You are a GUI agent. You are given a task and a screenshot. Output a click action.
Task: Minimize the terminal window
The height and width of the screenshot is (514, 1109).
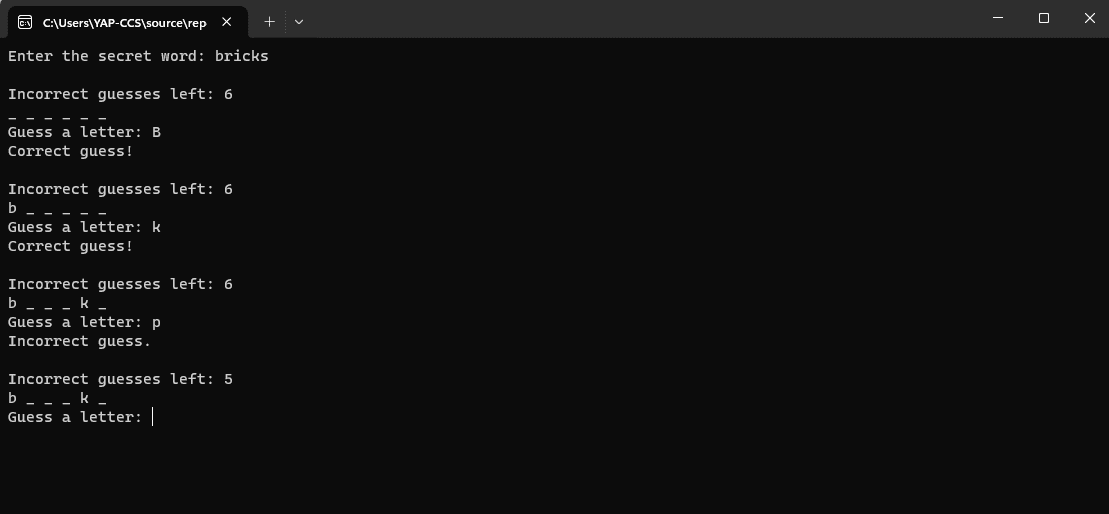[x=998, y=18]
